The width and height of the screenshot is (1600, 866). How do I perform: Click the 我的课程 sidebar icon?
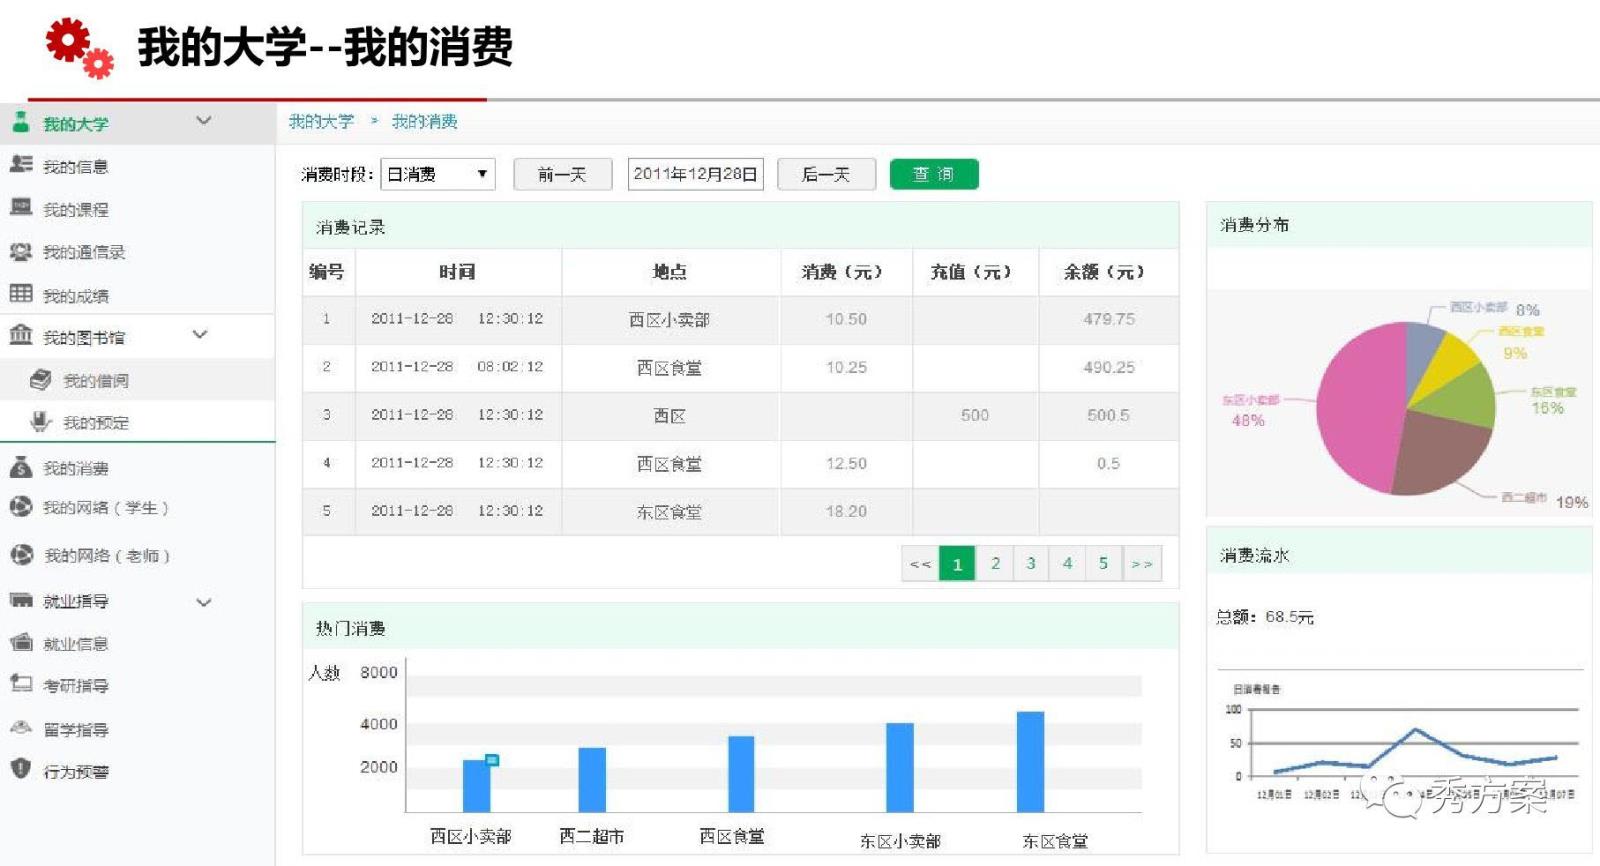21,208
